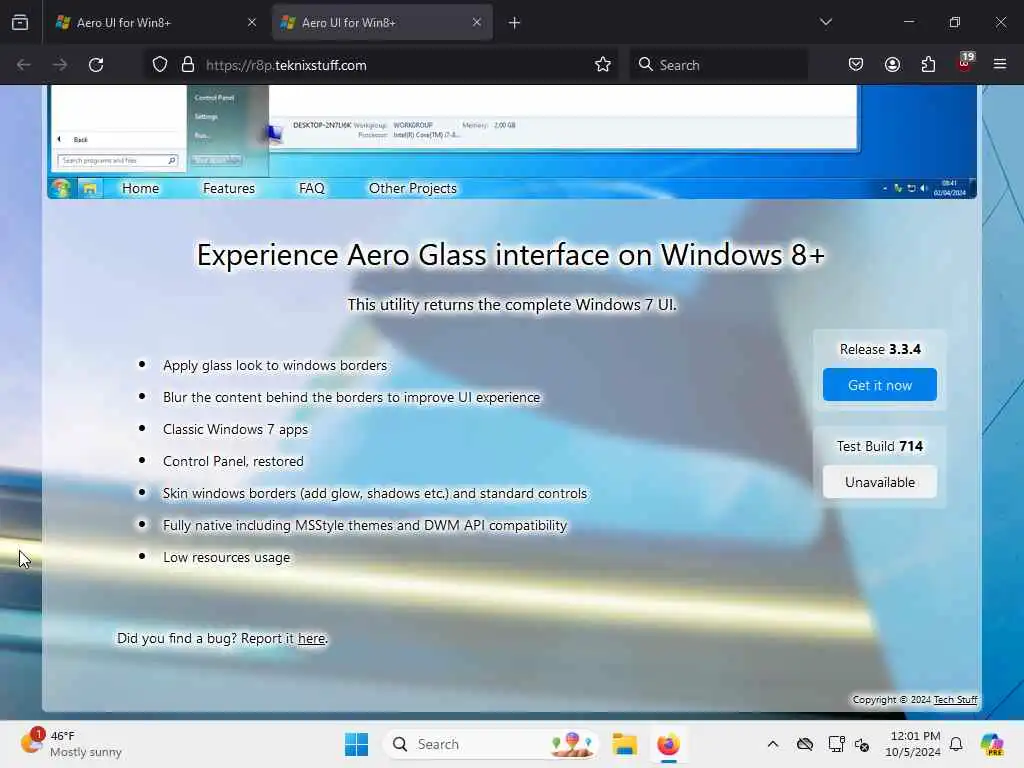Download release via Get it now
The width and height of the screenshot is (1024, 768).
(880, 385)
